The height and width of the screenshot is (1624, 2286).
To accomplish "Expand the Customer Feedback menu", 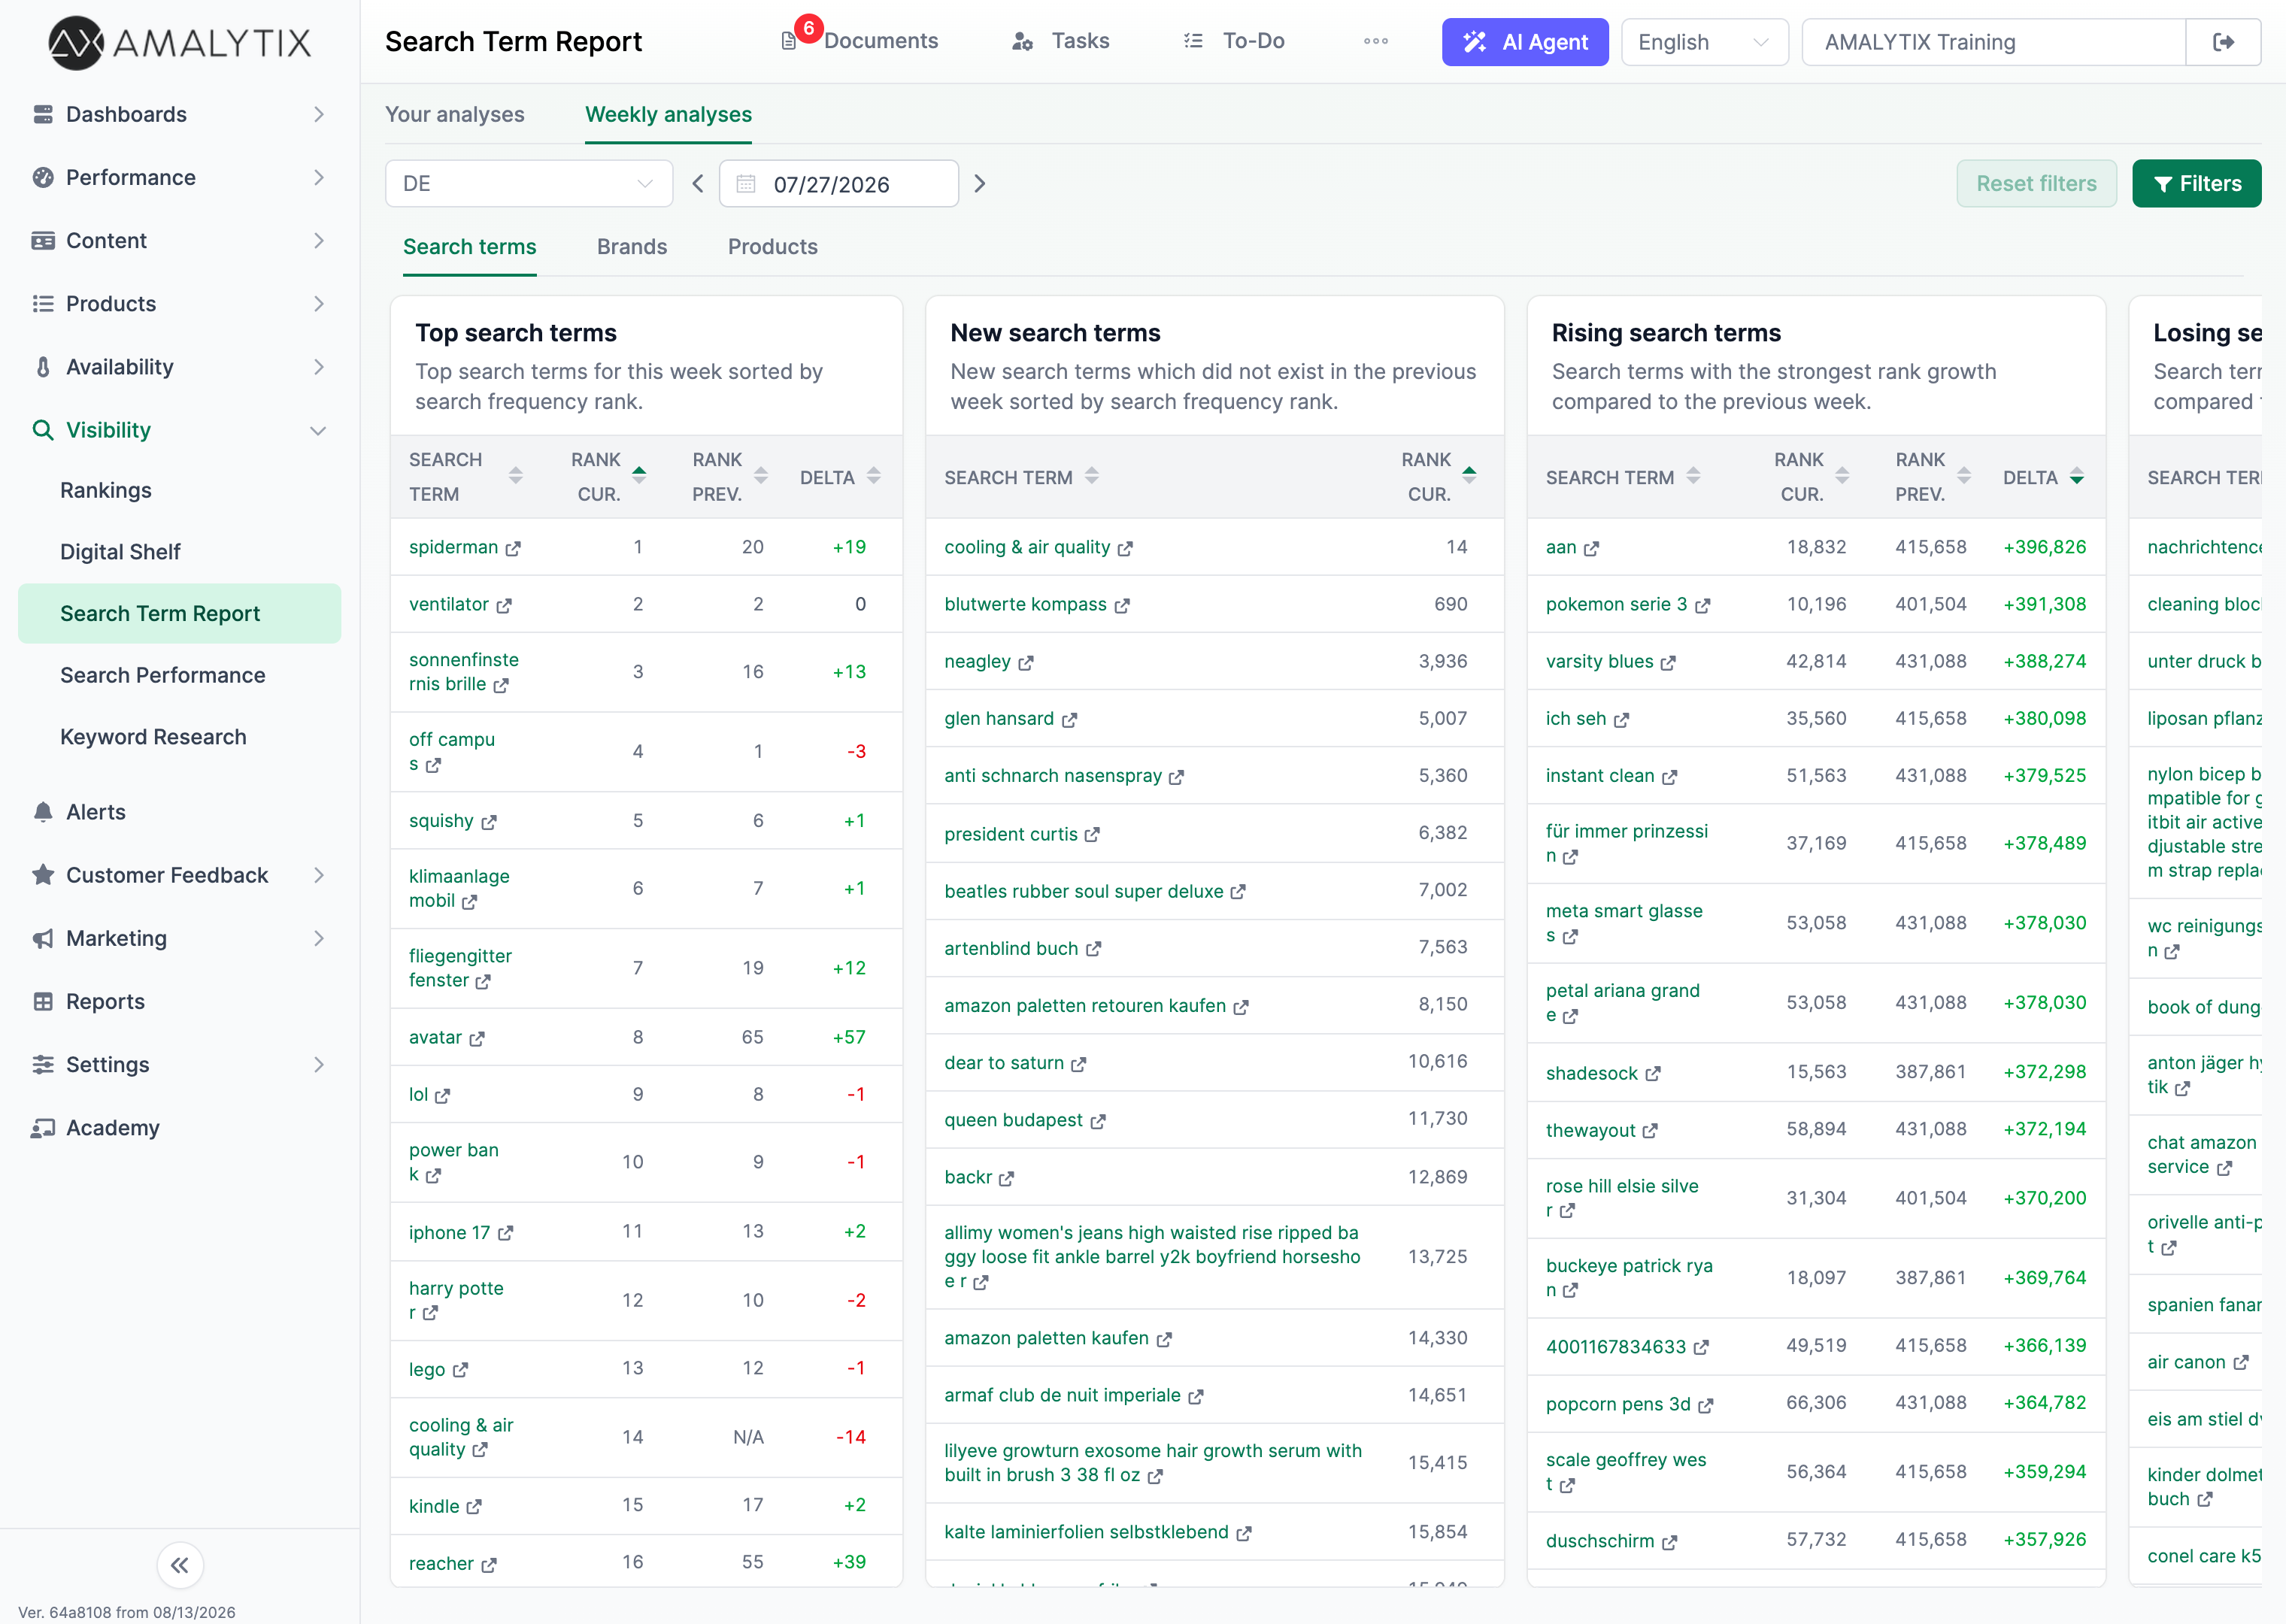I will click(180, 875).
